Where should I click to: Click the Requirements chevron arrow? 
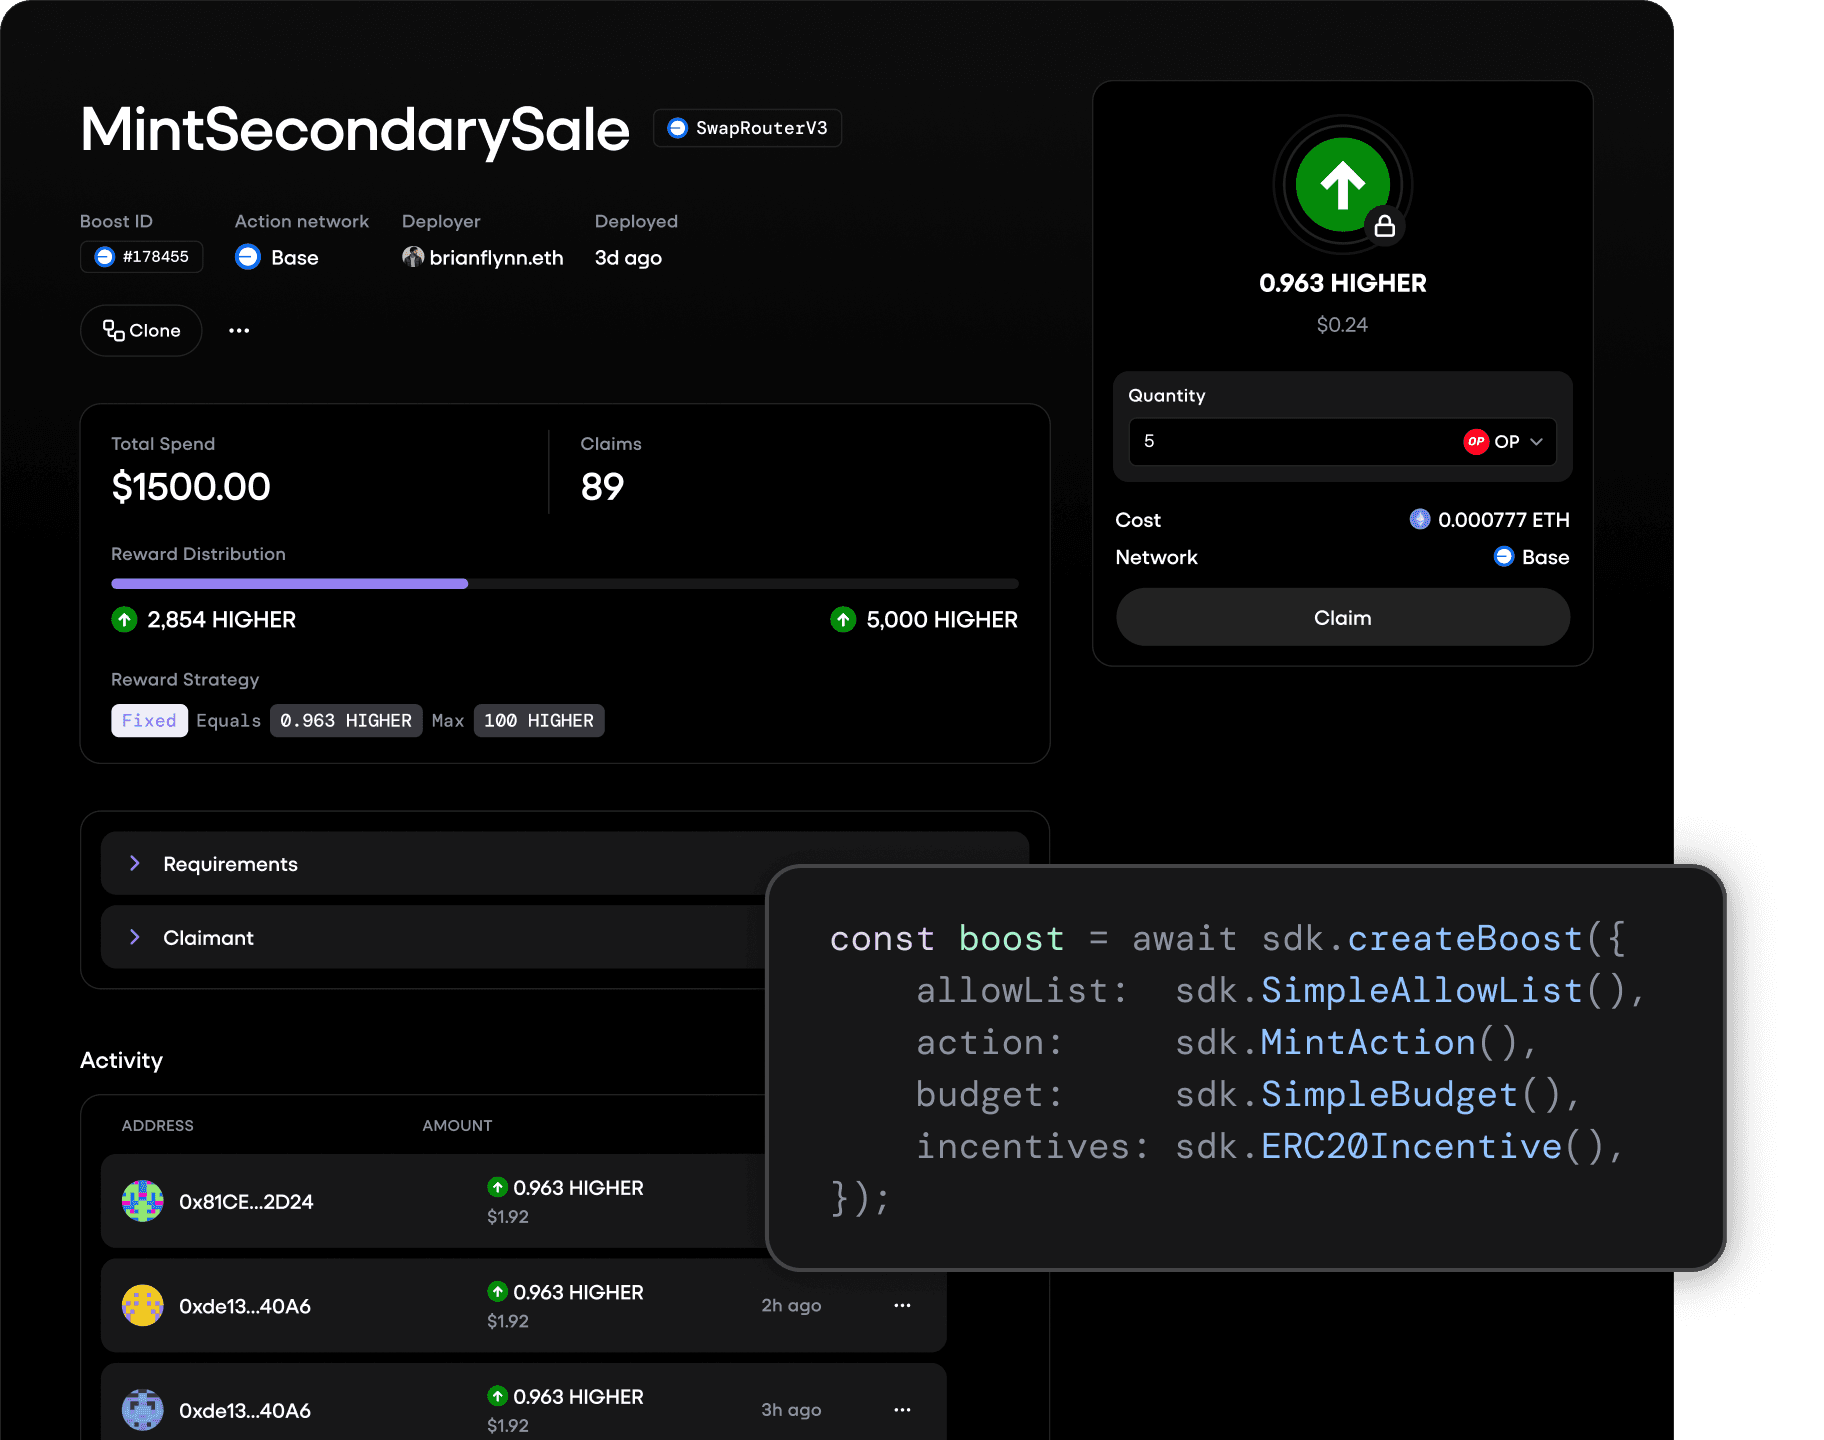[135, 863]
